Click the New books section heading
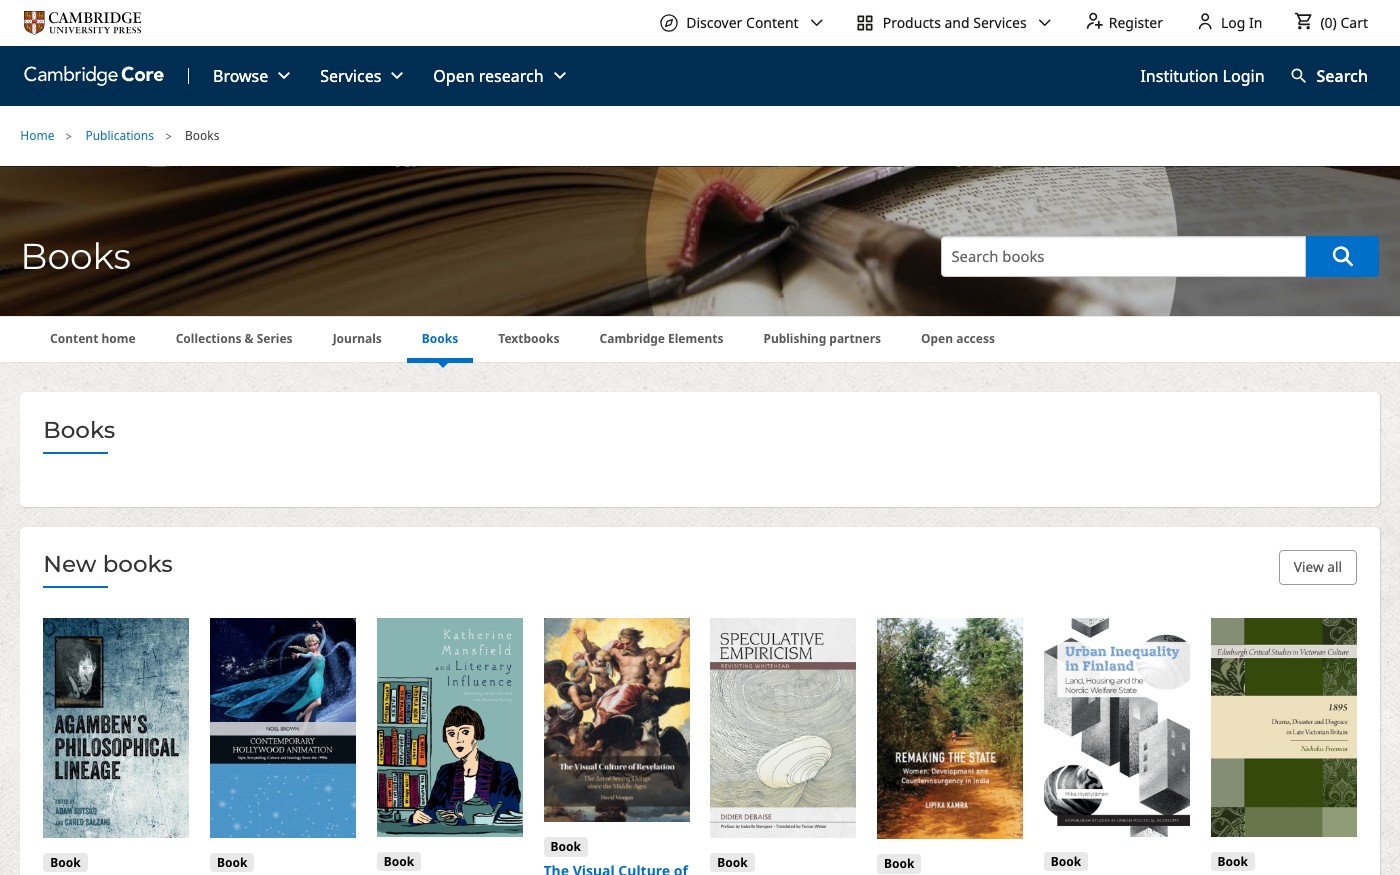Screen dimensions: 1400x875 (108, 564)
